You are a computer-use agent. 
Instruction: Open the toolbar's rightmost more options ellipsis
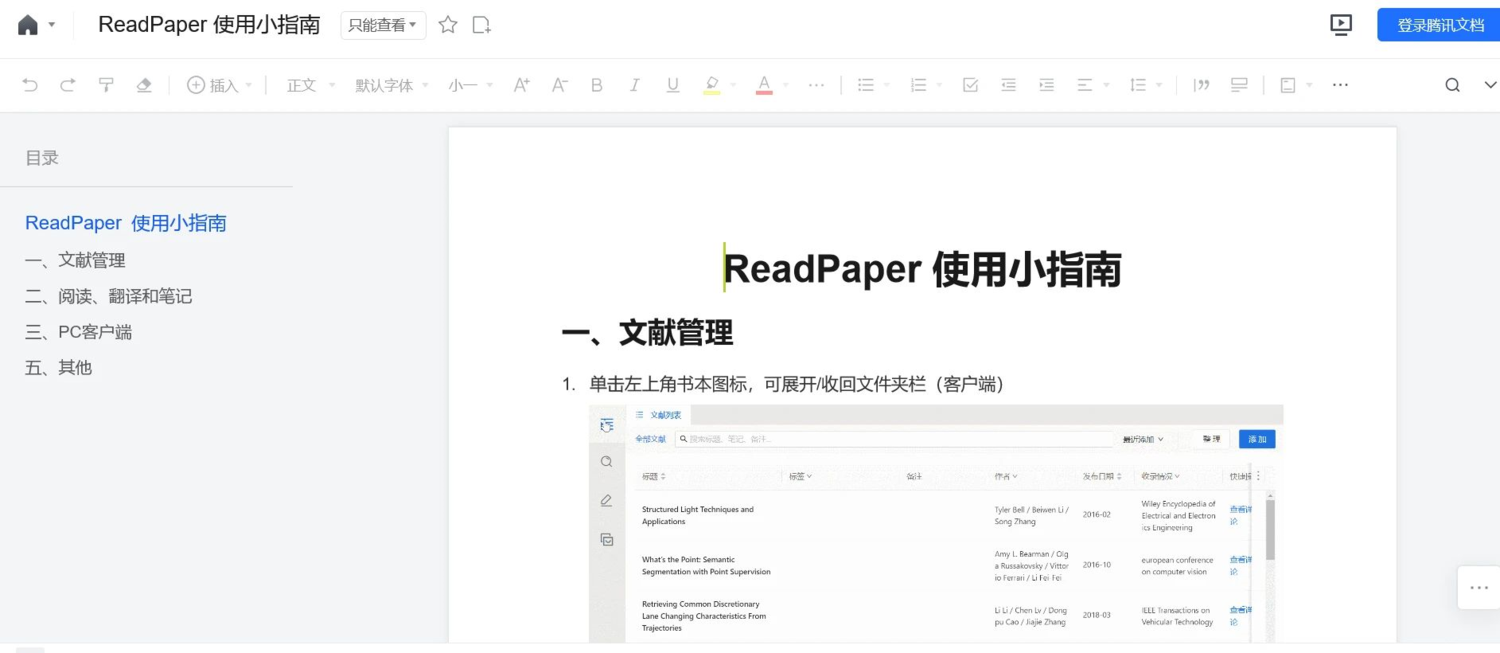coord(1341,85)
